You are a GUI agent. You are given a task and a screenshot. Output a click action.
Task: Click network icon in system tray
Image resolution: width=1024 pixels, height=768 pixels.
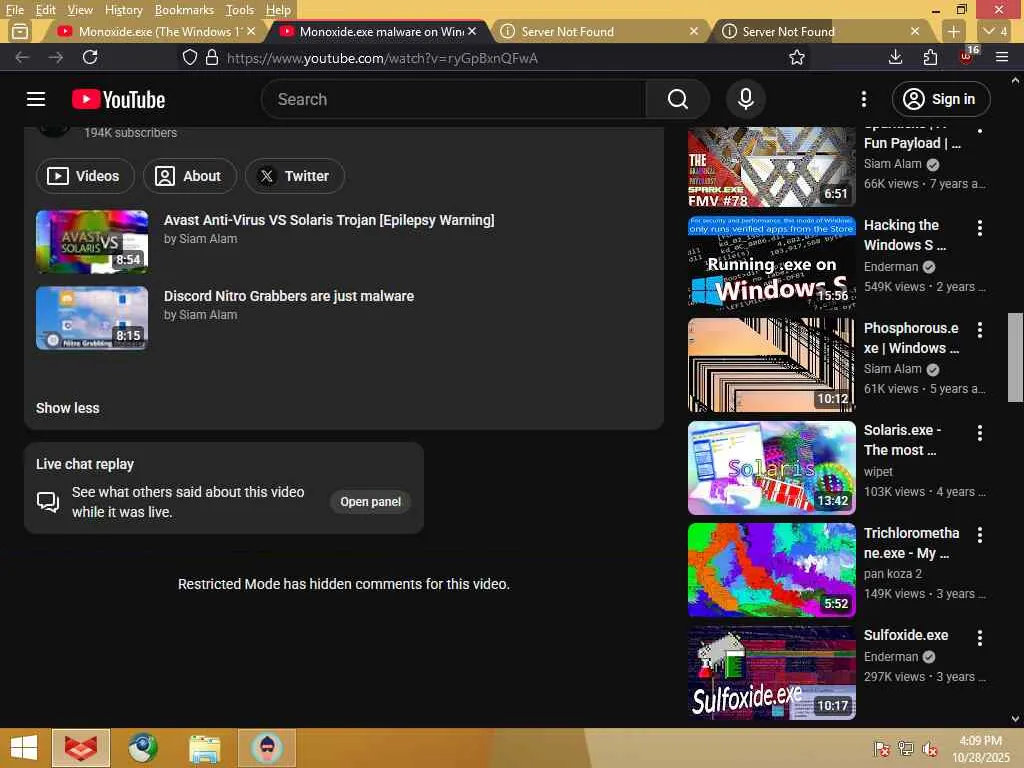click(x=906, y=748)
